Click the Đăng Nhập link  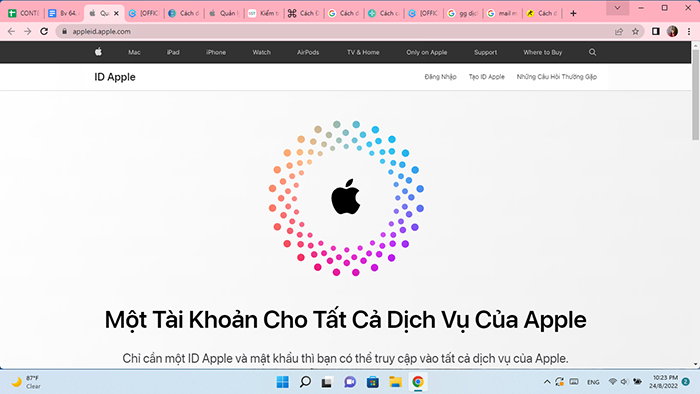[440, 77]
